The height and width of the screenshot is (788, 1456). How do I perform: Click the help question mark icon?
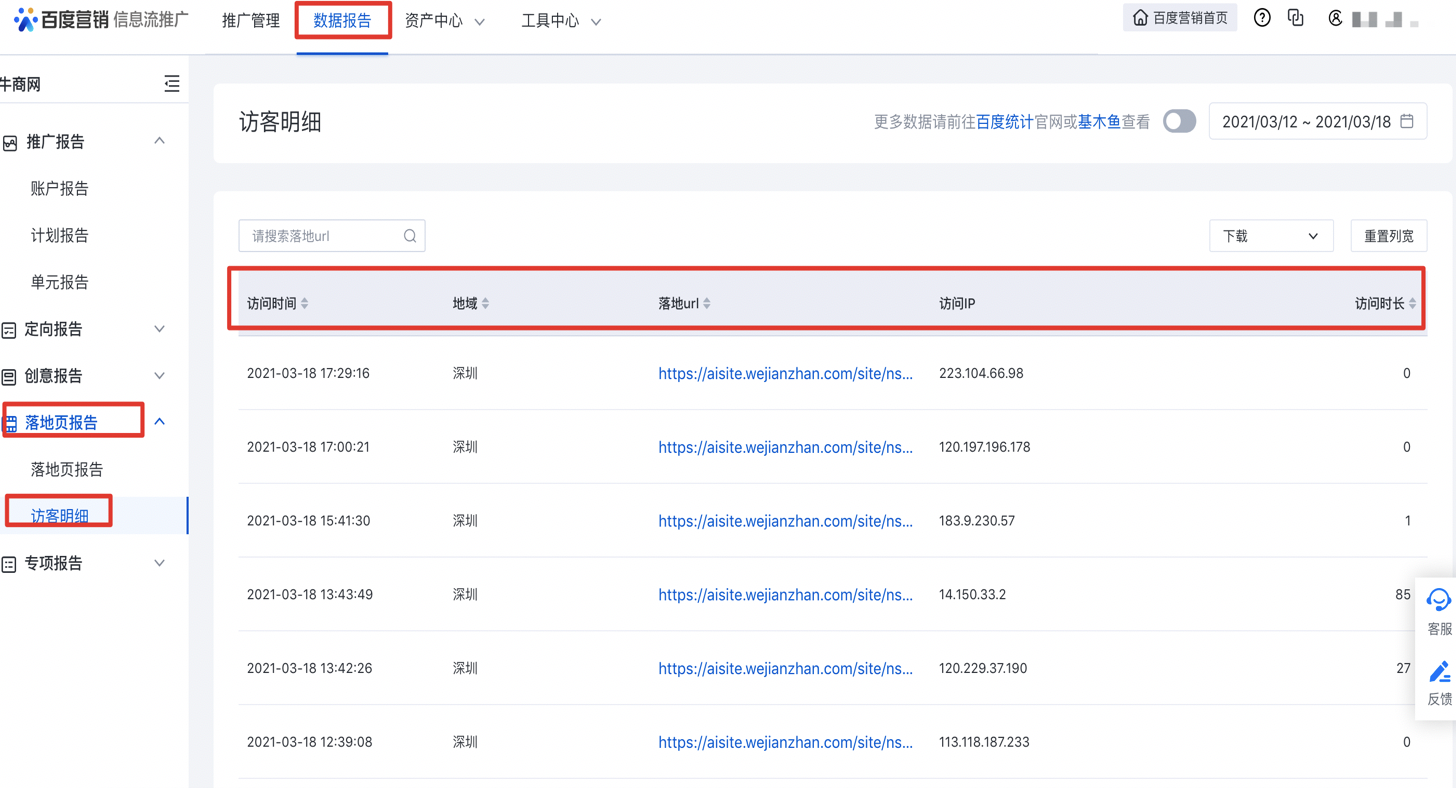1262,18
